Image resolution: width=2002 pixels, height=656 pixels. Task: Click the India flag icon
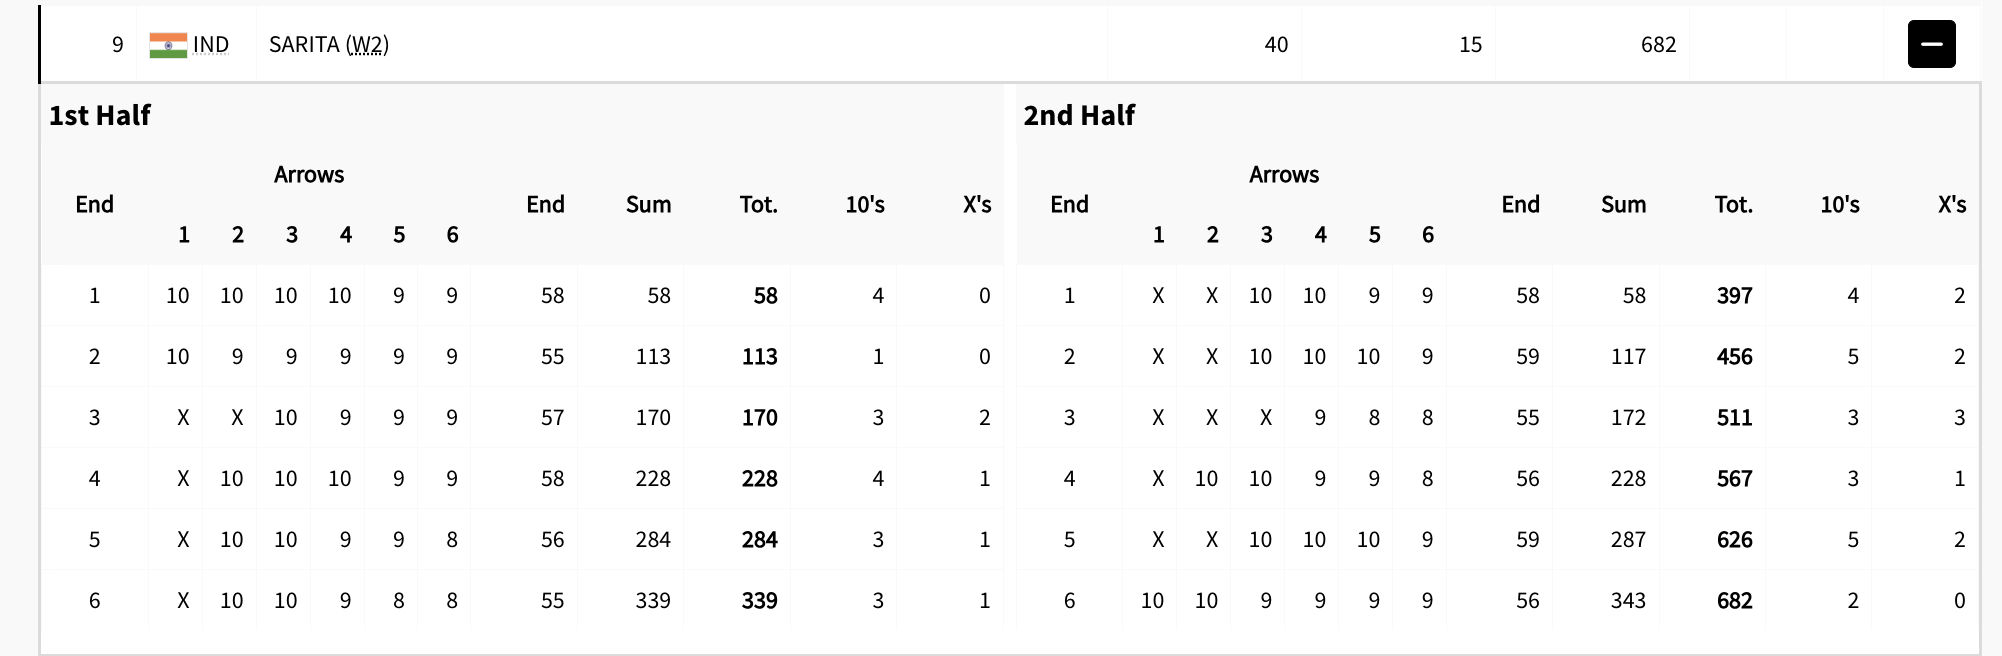168,45
